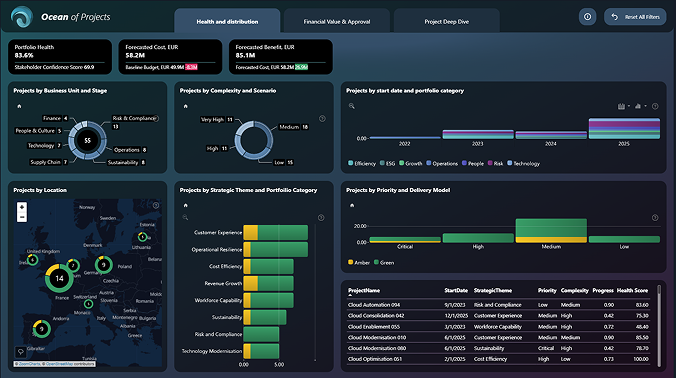Open help icon in Priority and Delivery Model chart
Image resolution: width=676 pixels, height=378 pixels.
click(x=655, y=218)
